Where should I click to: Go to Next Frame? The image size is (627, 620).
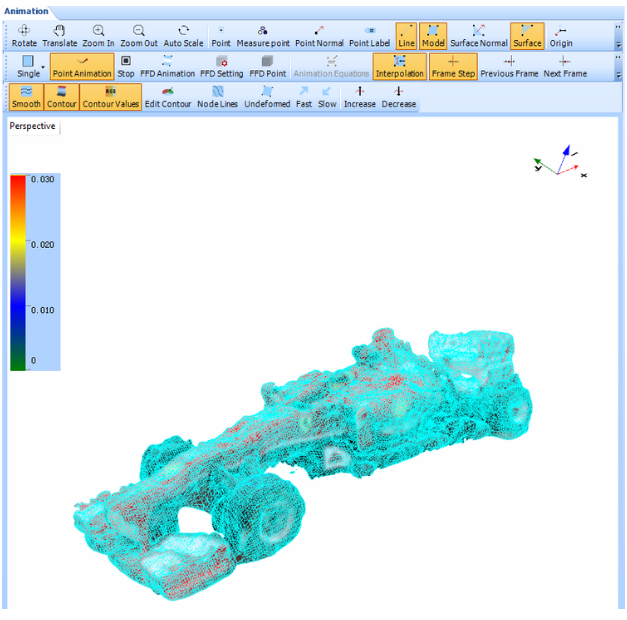[x=565, y=67]
